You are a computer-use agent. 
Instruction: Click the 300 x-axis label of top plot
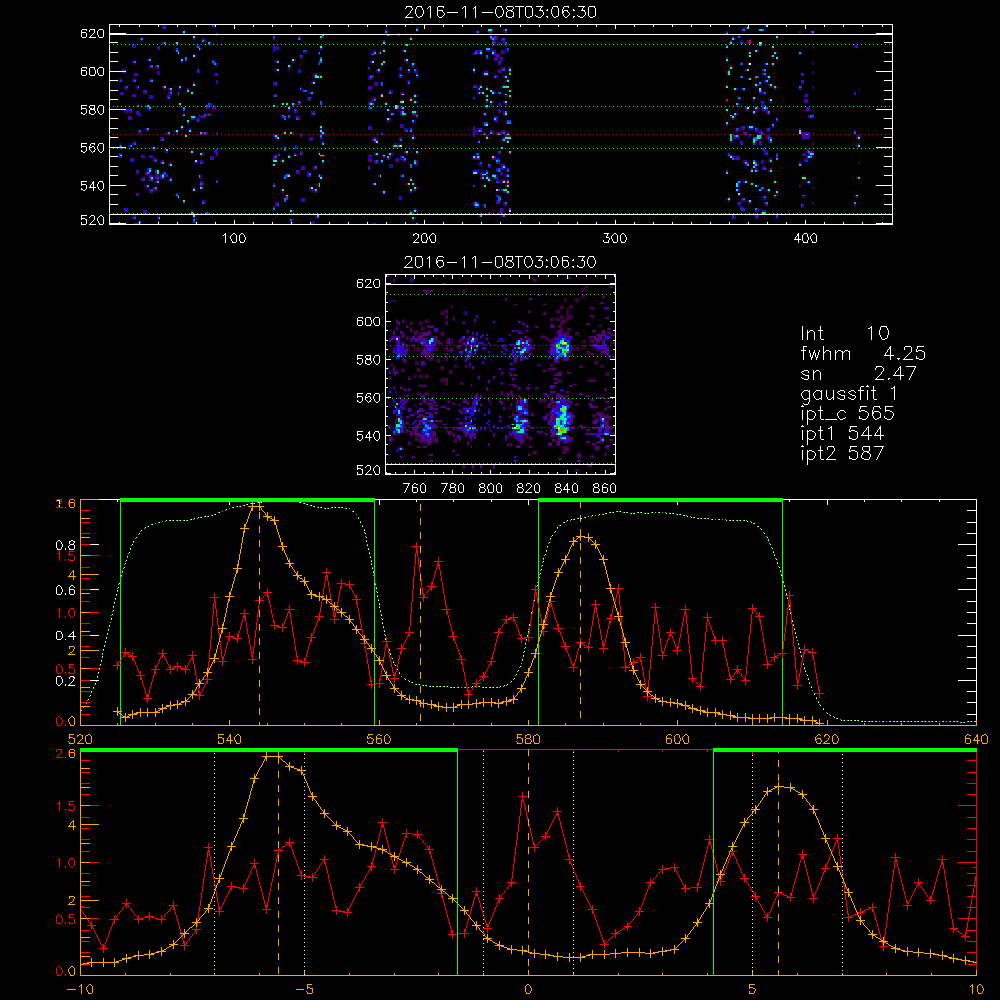click(x=615, y=239)
